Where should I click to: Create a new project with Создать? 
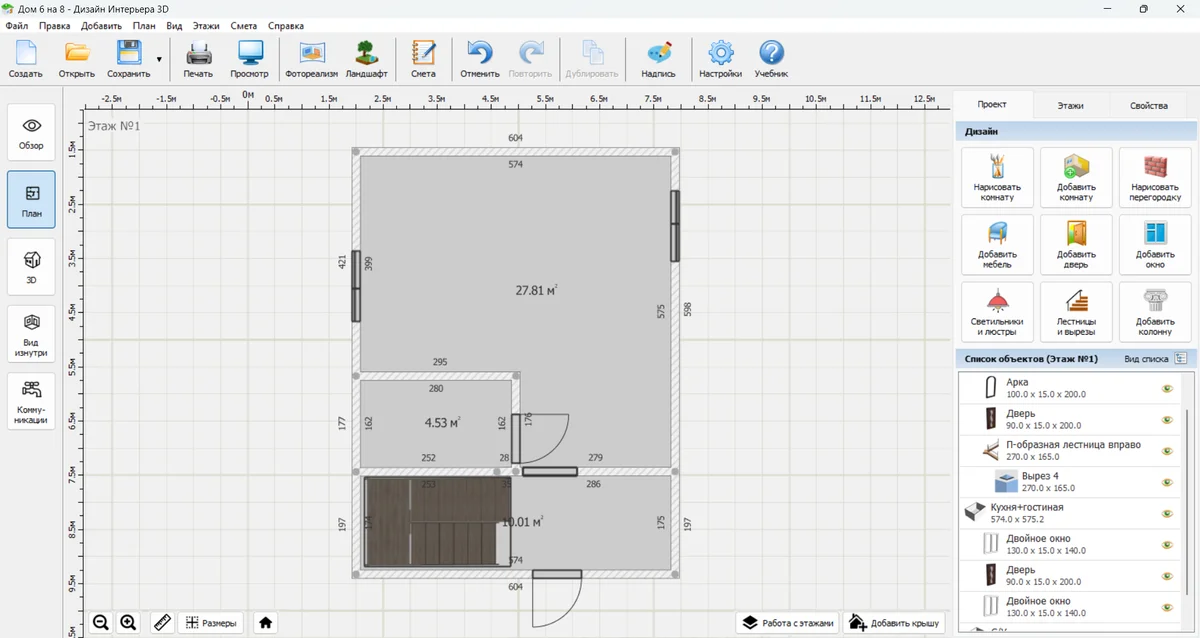coord(25,60)
